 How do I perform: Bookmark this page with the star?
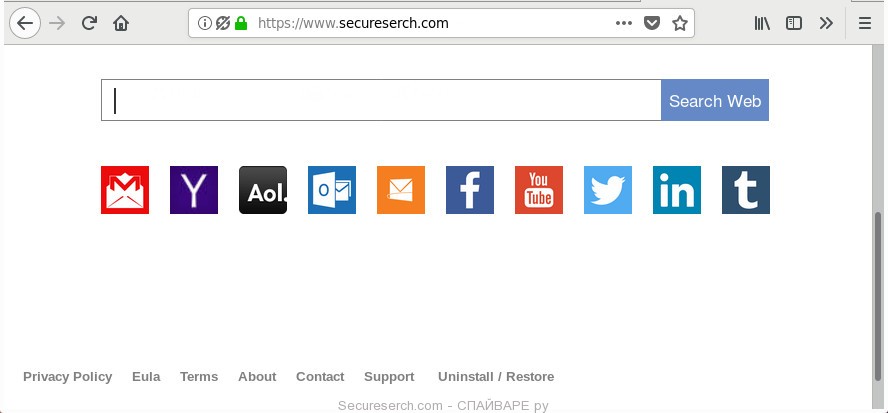[x=680, y=23]
